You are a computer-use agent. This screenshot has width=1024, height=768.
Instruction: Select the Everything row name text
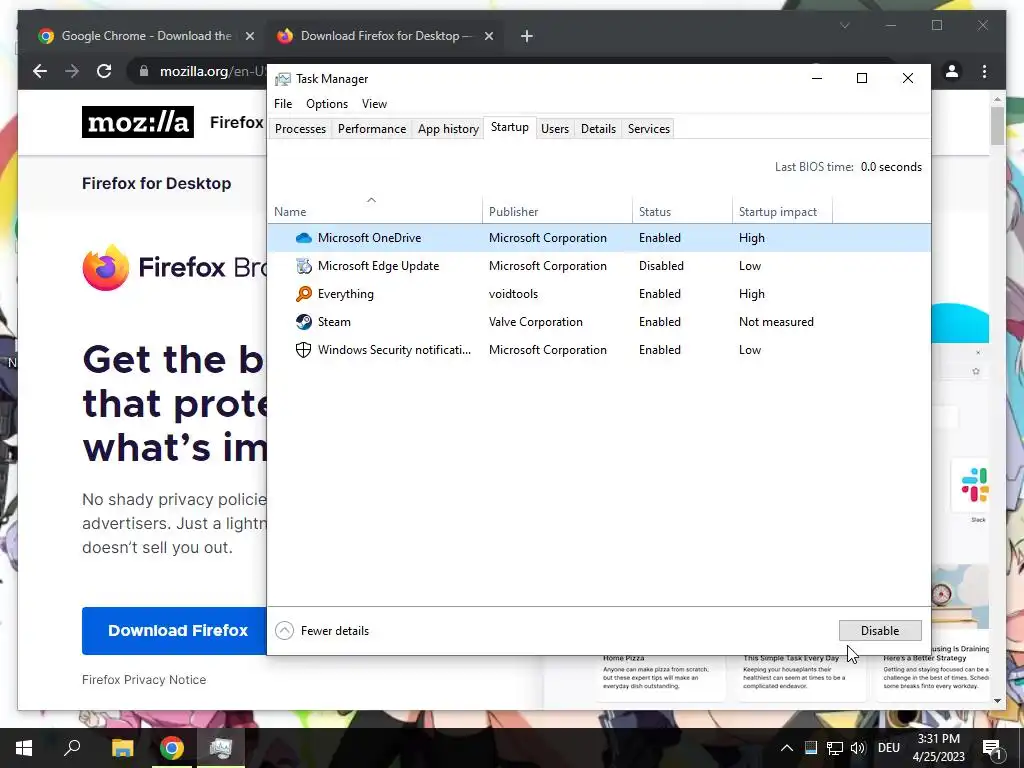click(x=345, y=294)
